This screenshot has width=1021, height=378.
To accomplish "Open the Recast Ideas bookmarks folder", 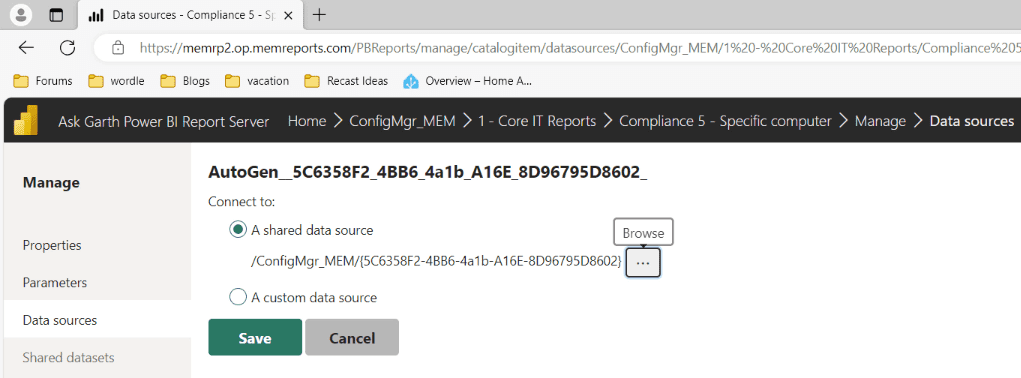I will (x=346, y=81).
